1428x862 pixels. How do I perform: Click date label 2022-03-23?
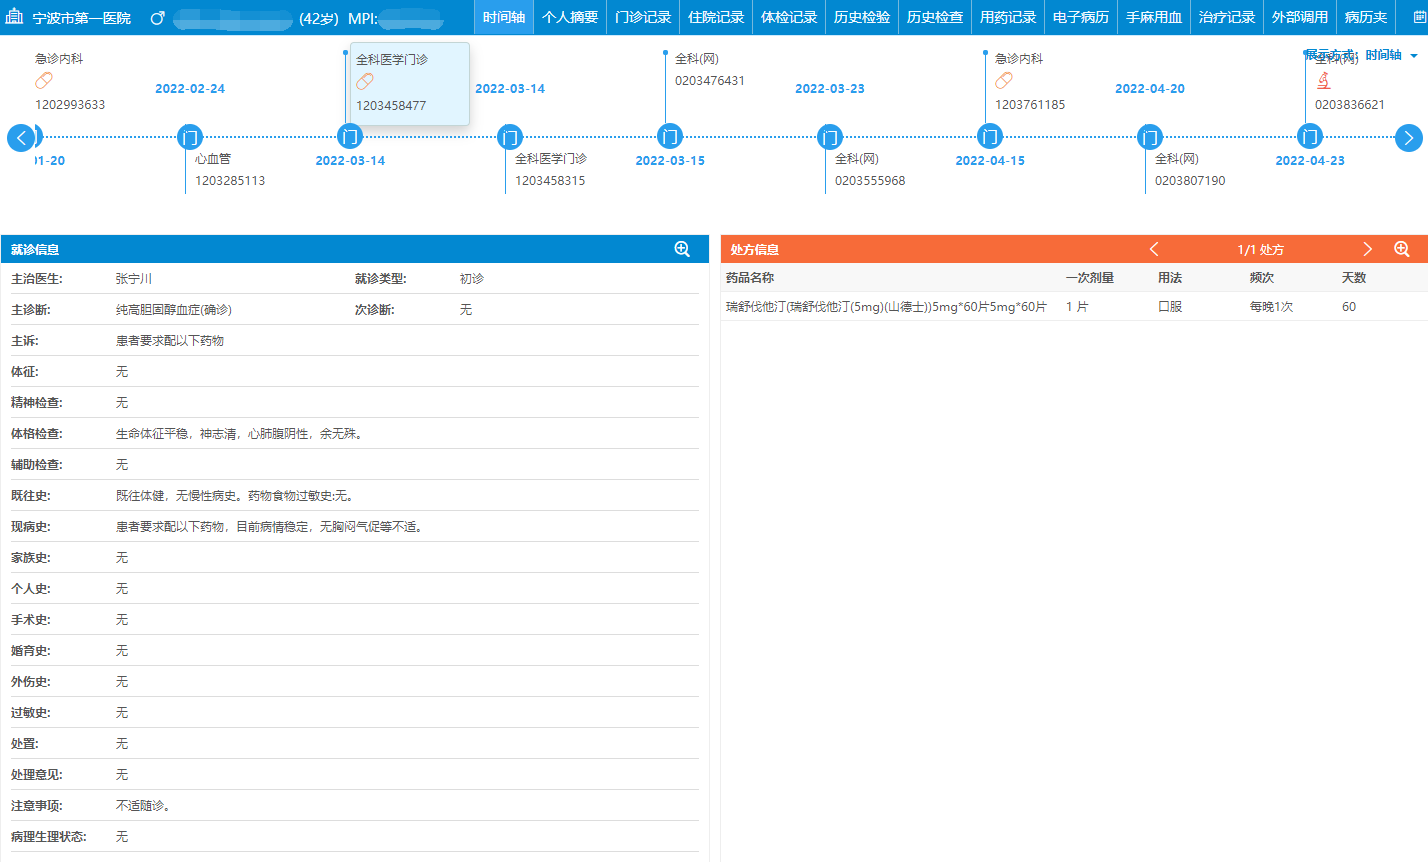coord(830,89)
